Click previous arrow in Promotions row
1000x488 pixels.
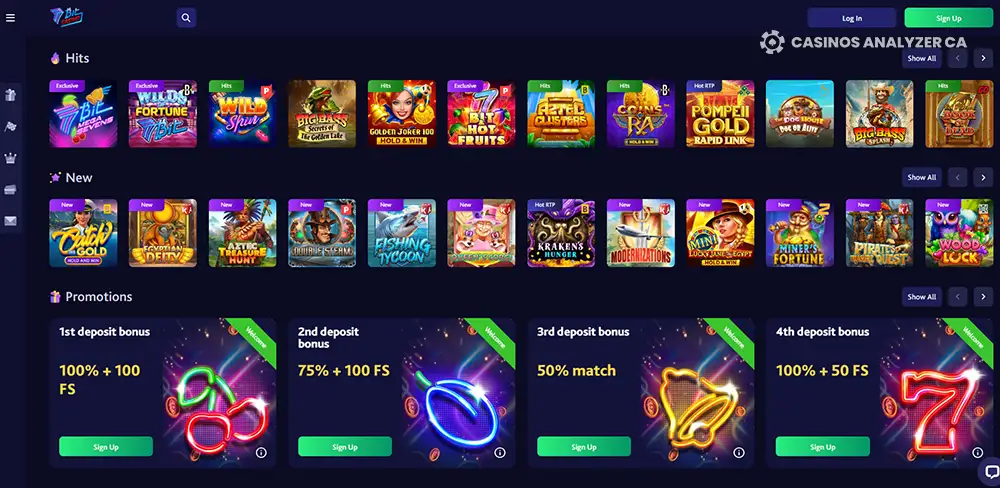point(957,297)
